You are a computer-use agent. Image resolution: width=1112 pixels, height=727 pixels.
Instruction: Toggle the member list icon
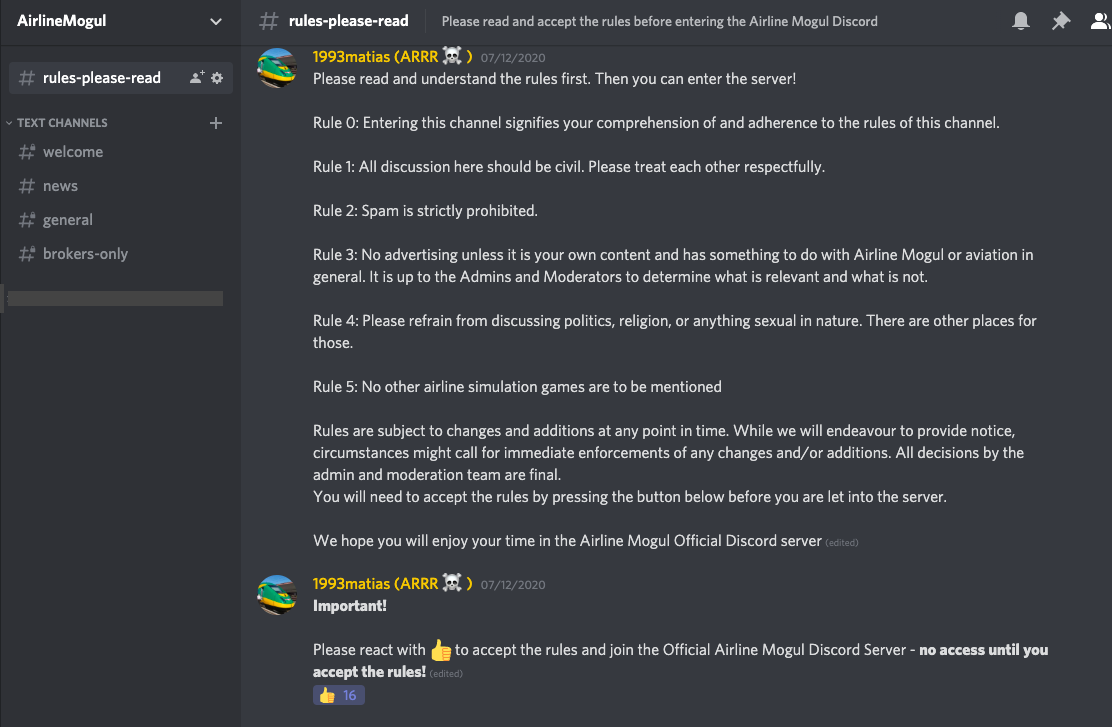click(x=1100, y=21)
